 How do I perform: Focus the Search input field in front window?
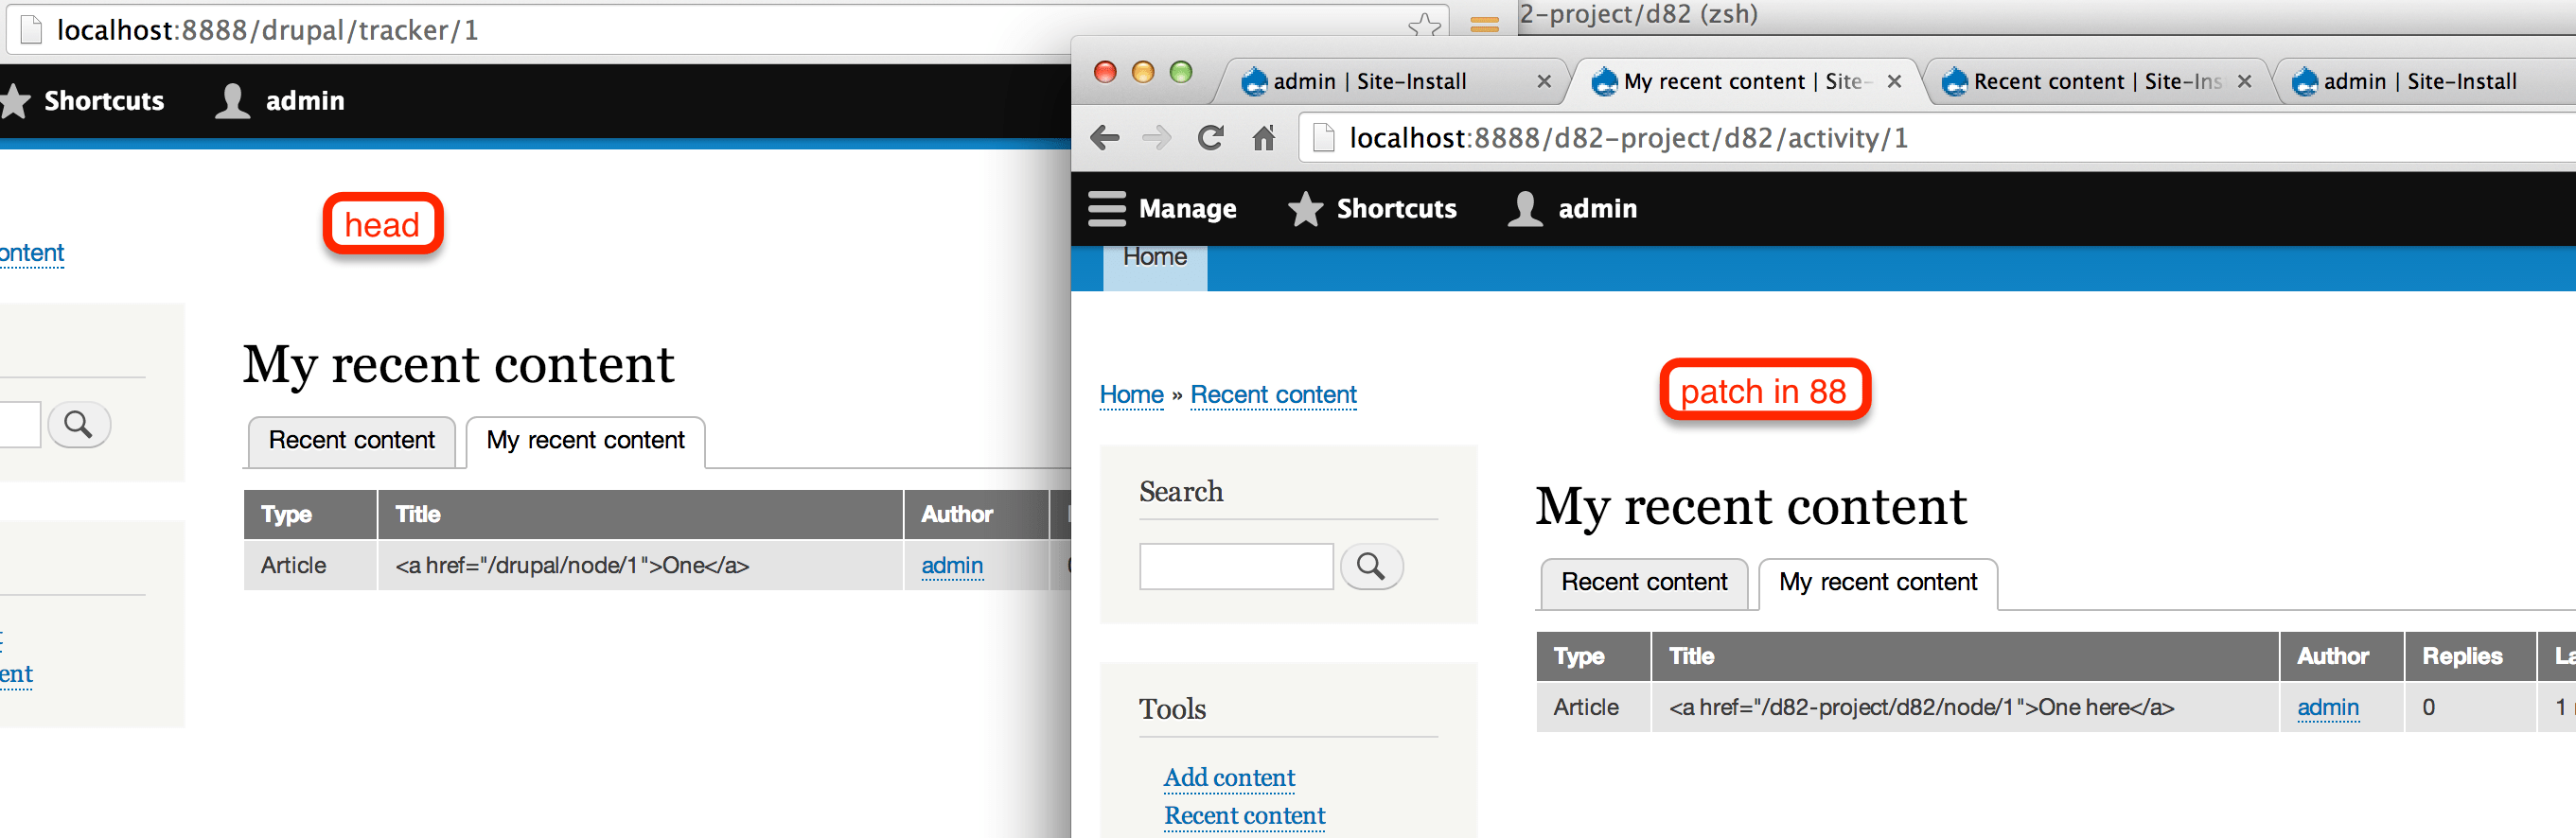1236,567
